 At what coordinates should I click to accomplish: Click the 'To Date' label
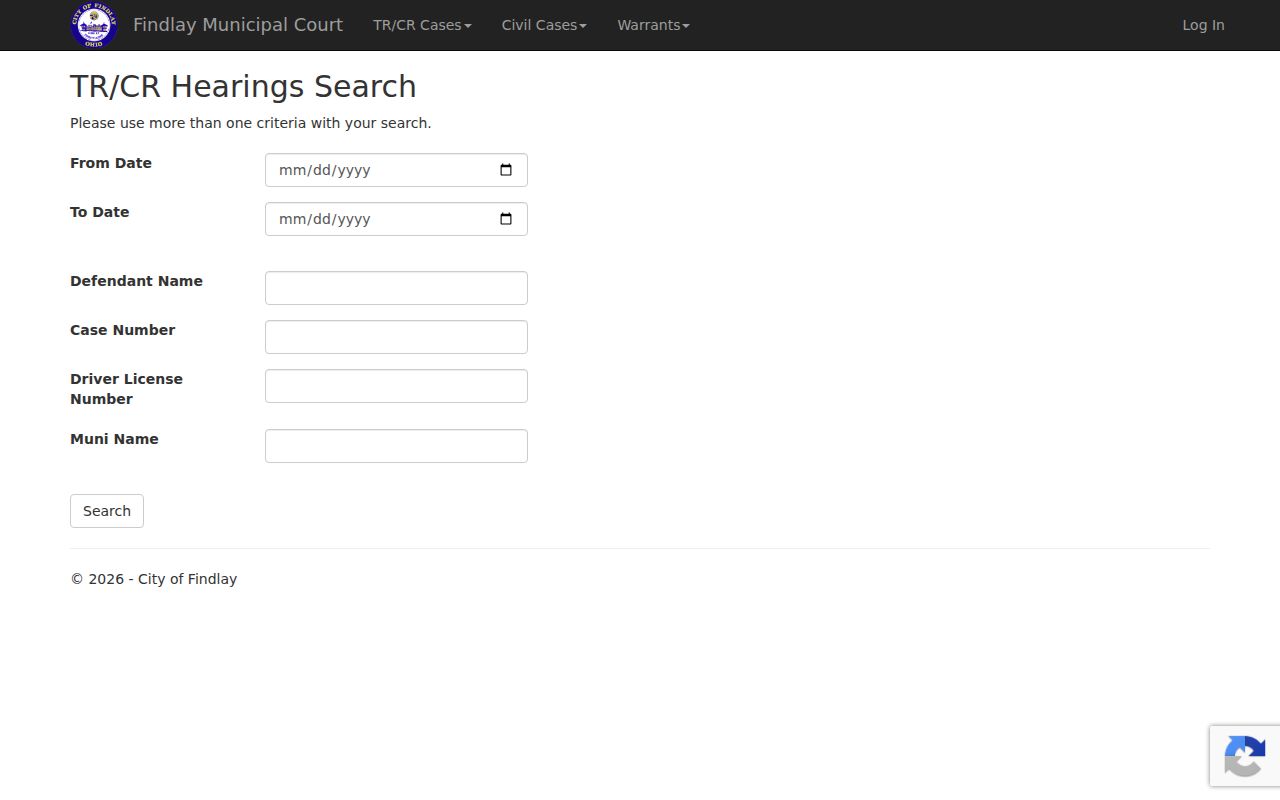tap(99, 212)
